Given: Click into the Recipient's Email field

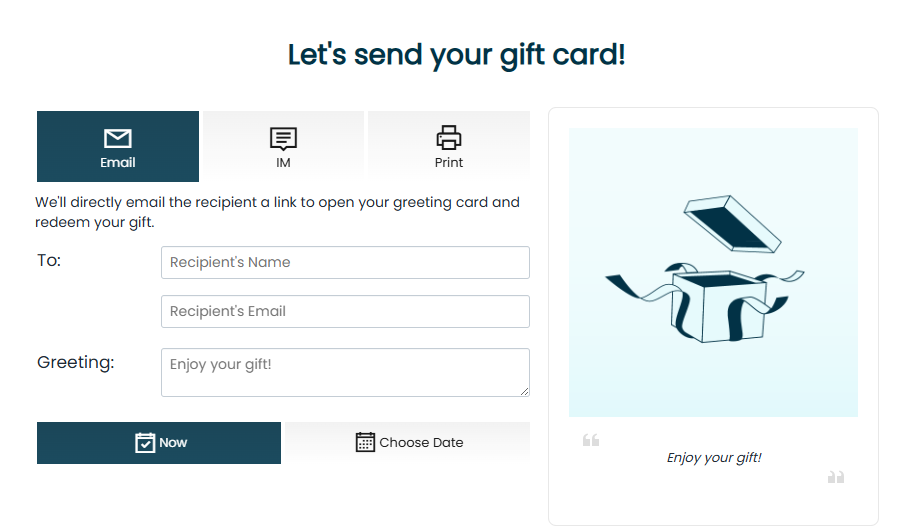Looking at the screenshot, I should pyautogui.click(x=345, y=312).
